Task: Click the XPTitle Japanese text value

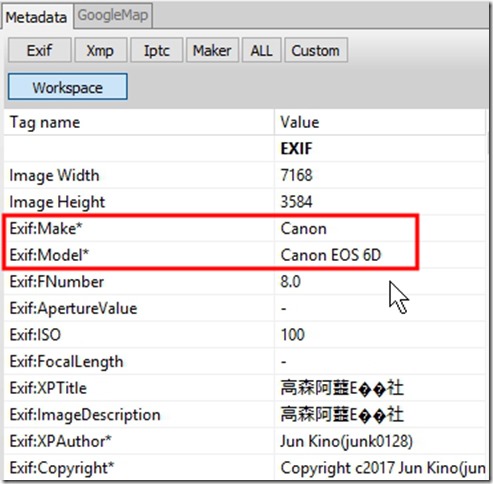Action: coord(342,388)
